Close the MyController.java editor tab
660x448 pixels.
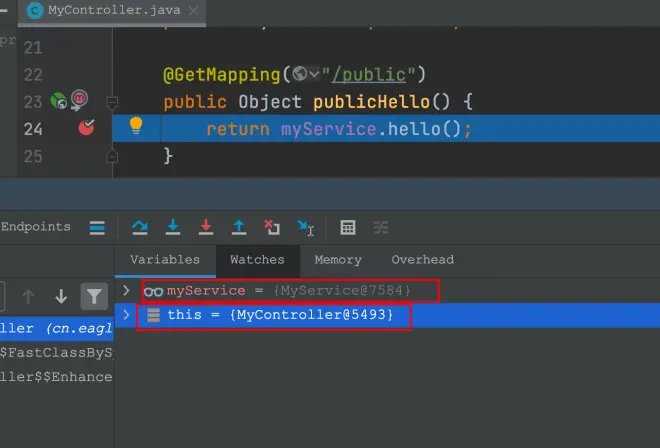click(x=193, y=11)
